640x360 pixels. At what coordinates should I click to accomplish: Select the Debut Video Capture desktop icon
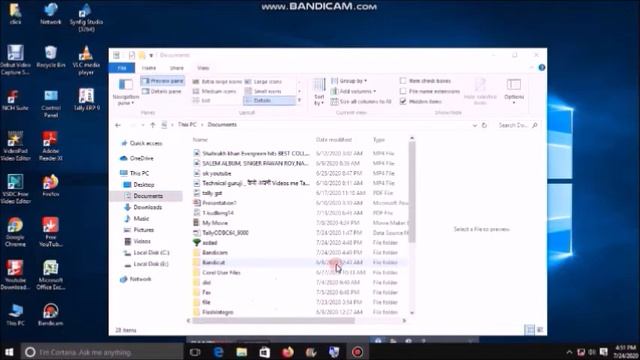point(16,60)
